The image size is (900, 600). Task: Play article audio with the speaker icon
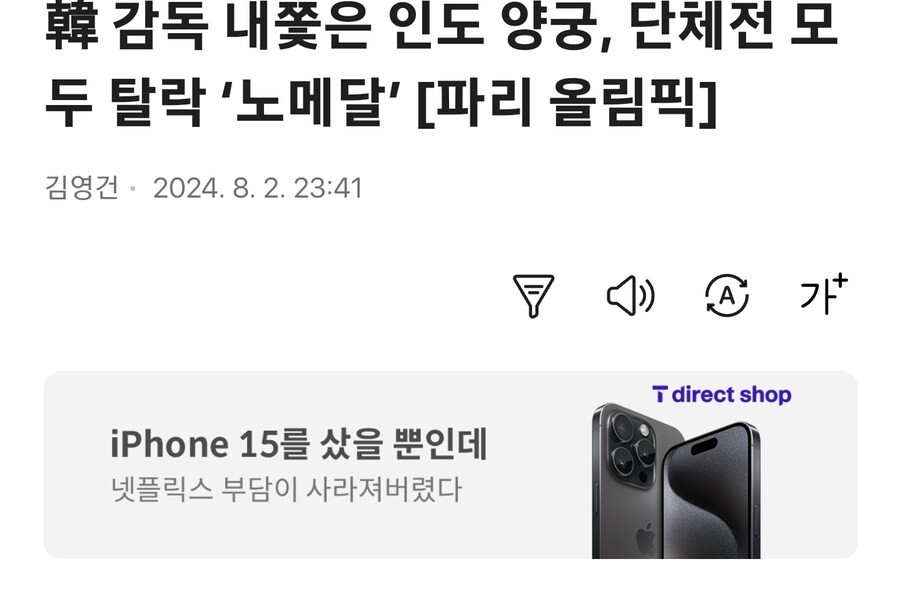(631, 296)
